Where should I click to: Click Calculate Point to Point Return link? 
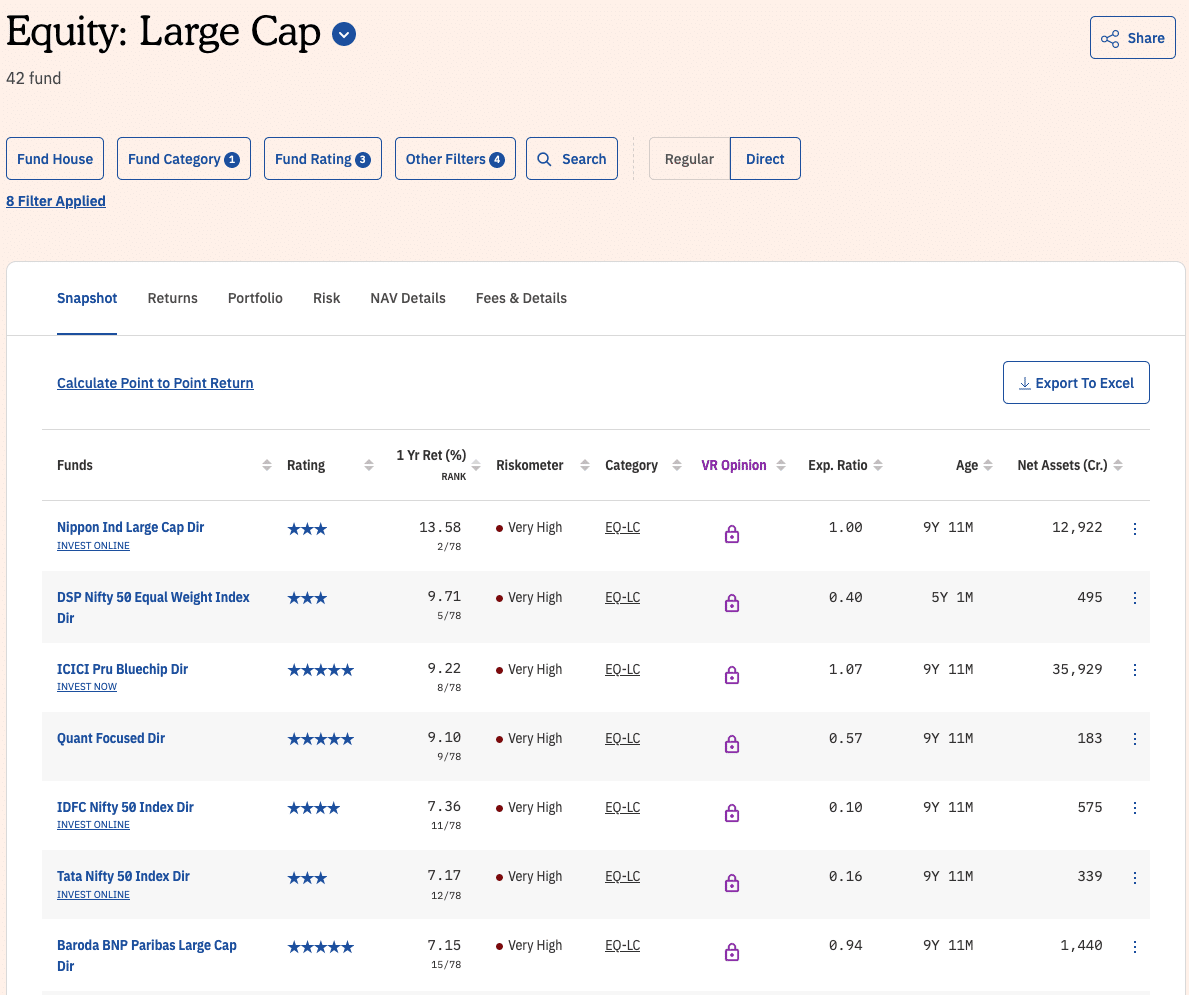click(155, 383)
